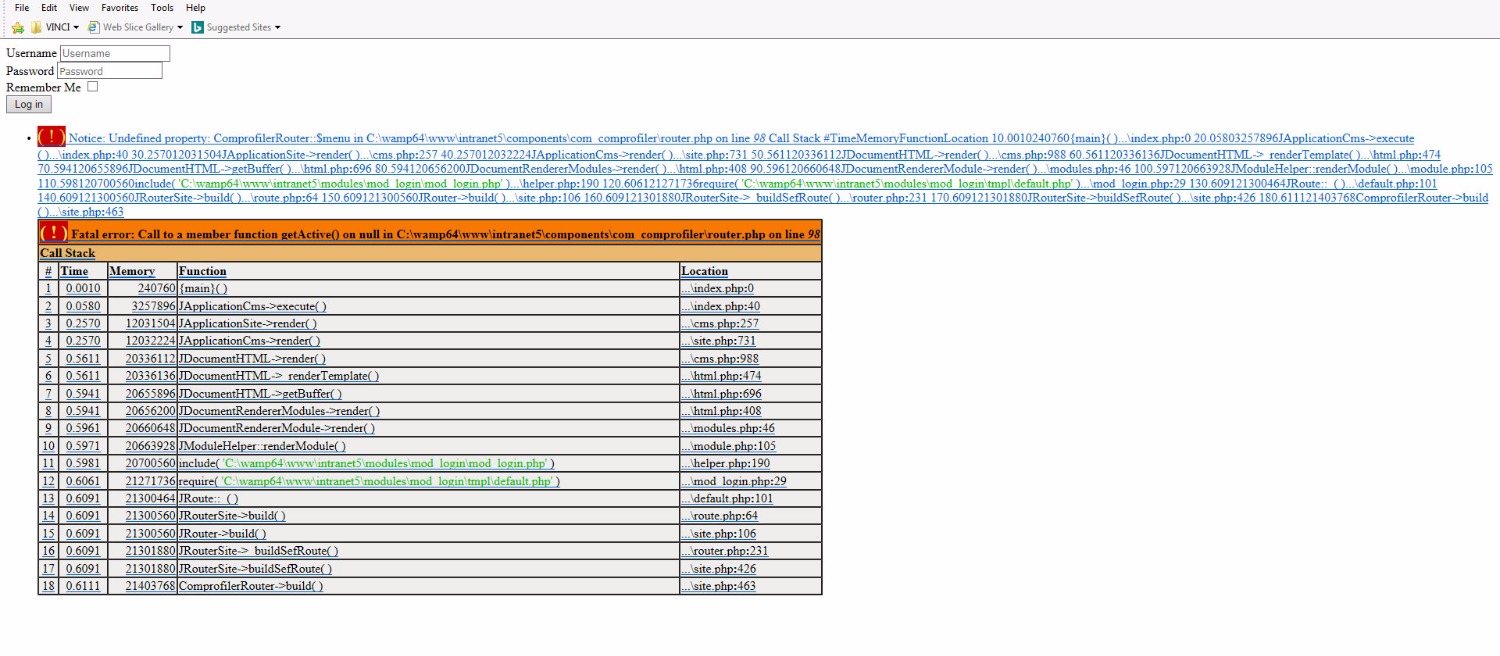Click the red warning icon beside the Notice

tap(52, 137)
